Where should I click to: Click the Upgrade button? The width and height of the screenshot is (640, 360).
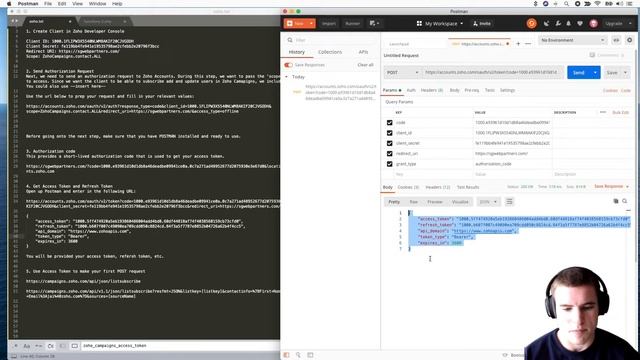[614, 24]
